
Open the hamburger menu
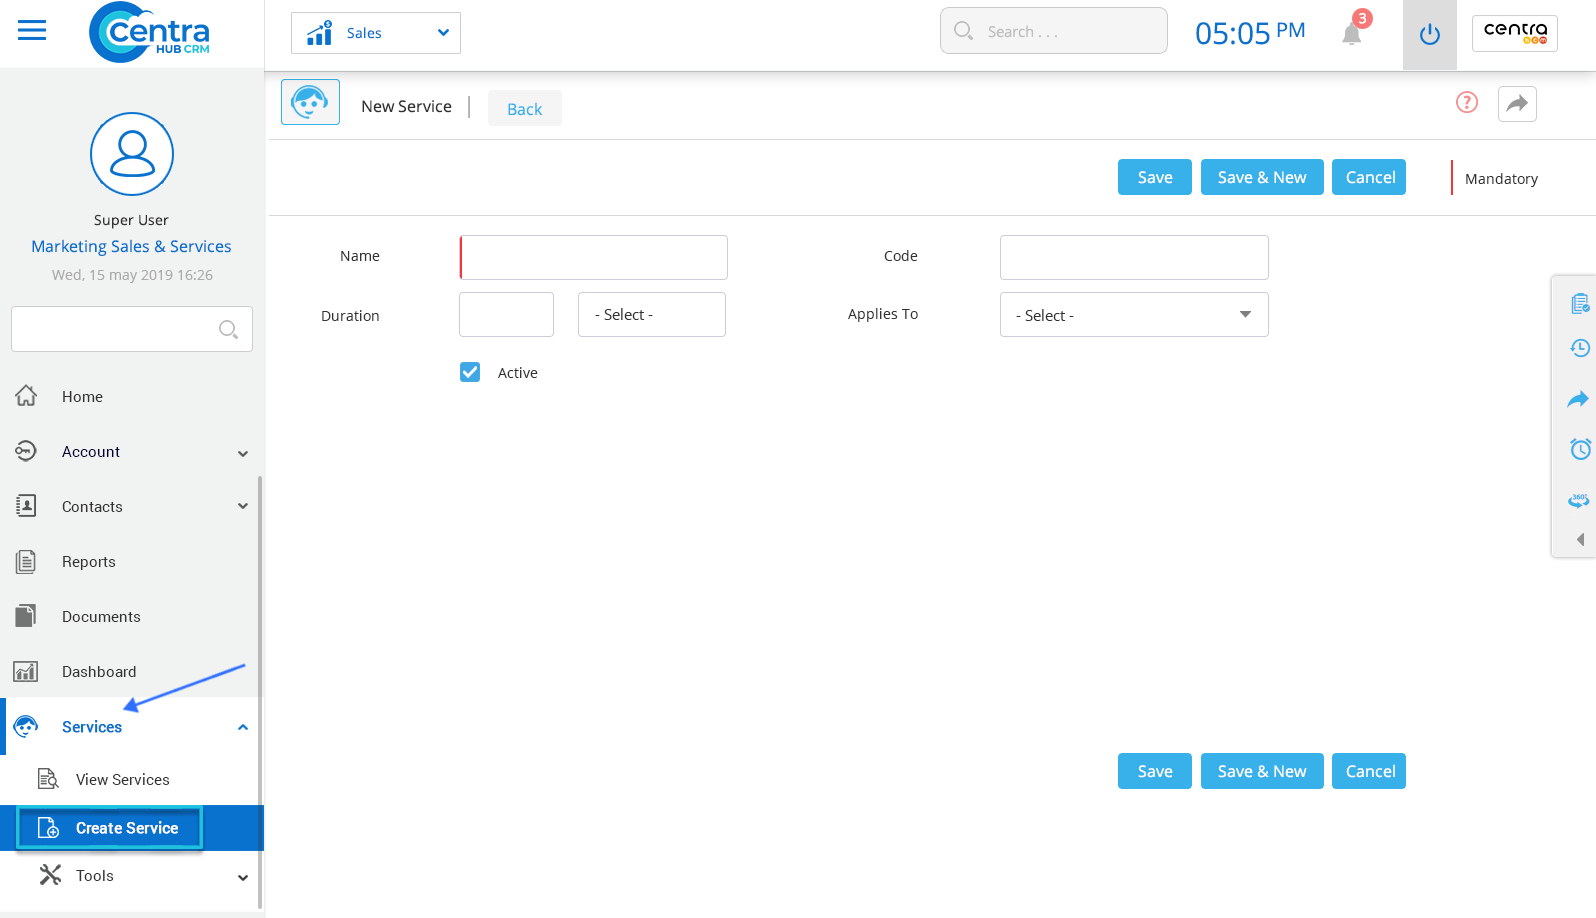[x=32, y=31]
